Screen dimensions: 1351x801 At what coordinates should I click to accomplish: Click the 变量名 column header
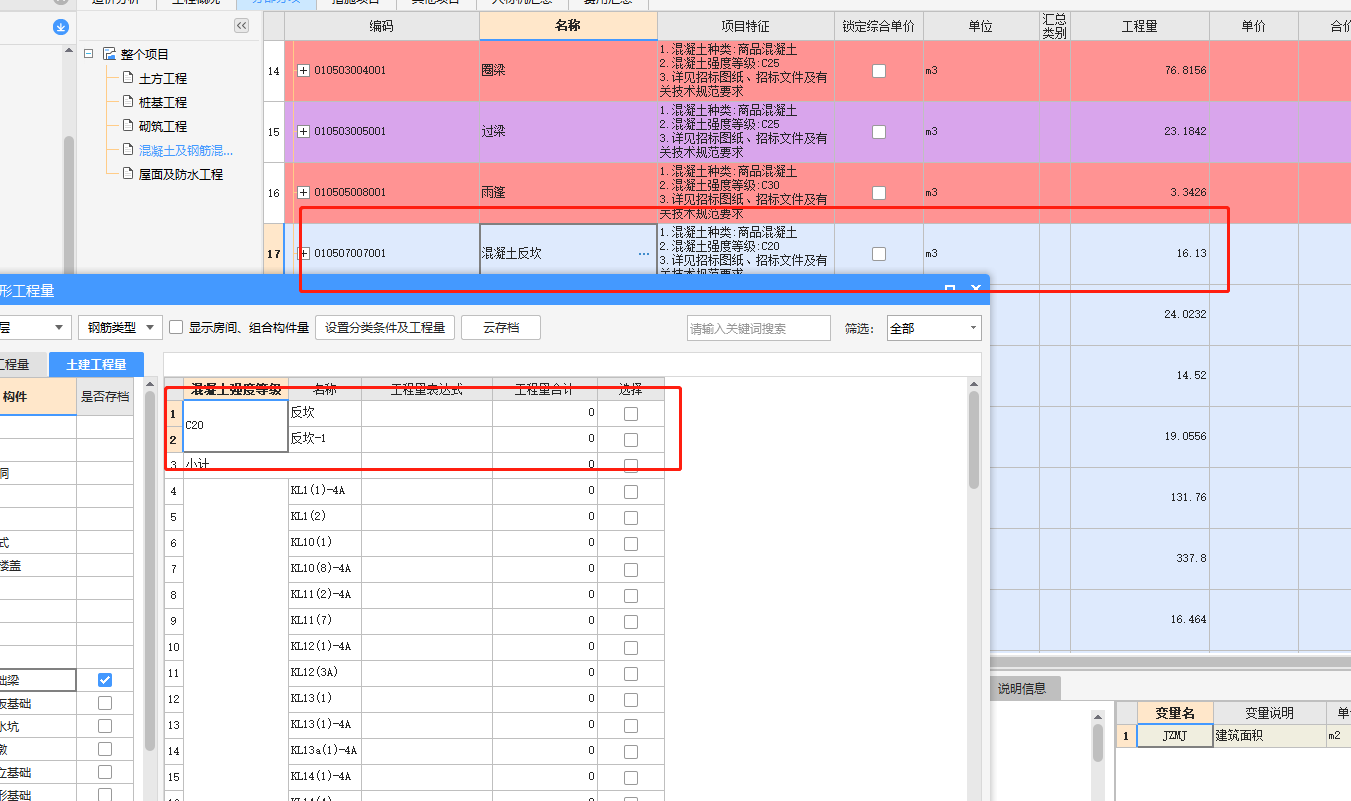point(1174,713)
